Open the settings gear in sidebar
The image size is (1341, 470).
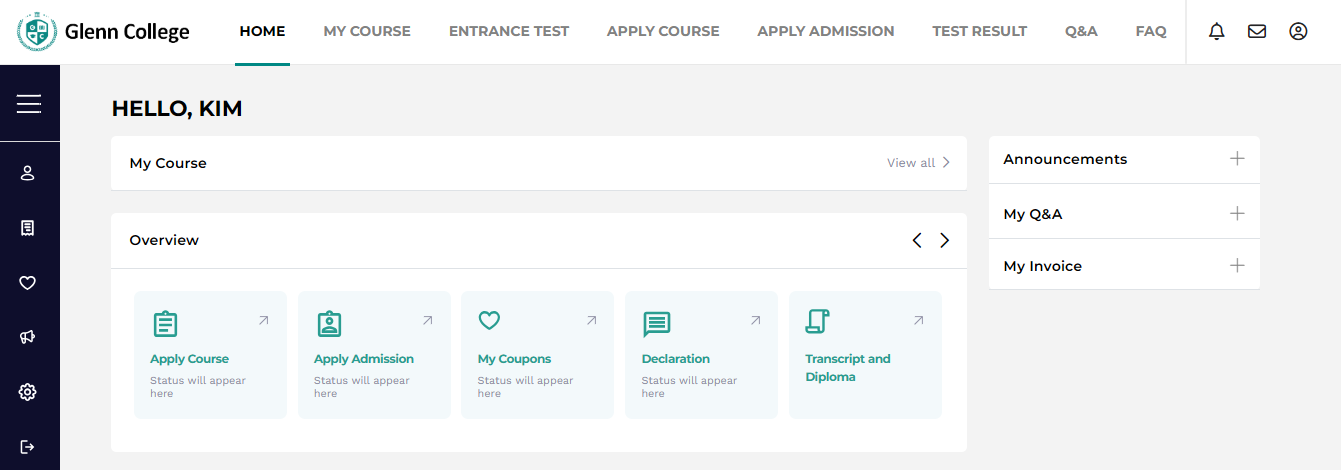[28, 392]
